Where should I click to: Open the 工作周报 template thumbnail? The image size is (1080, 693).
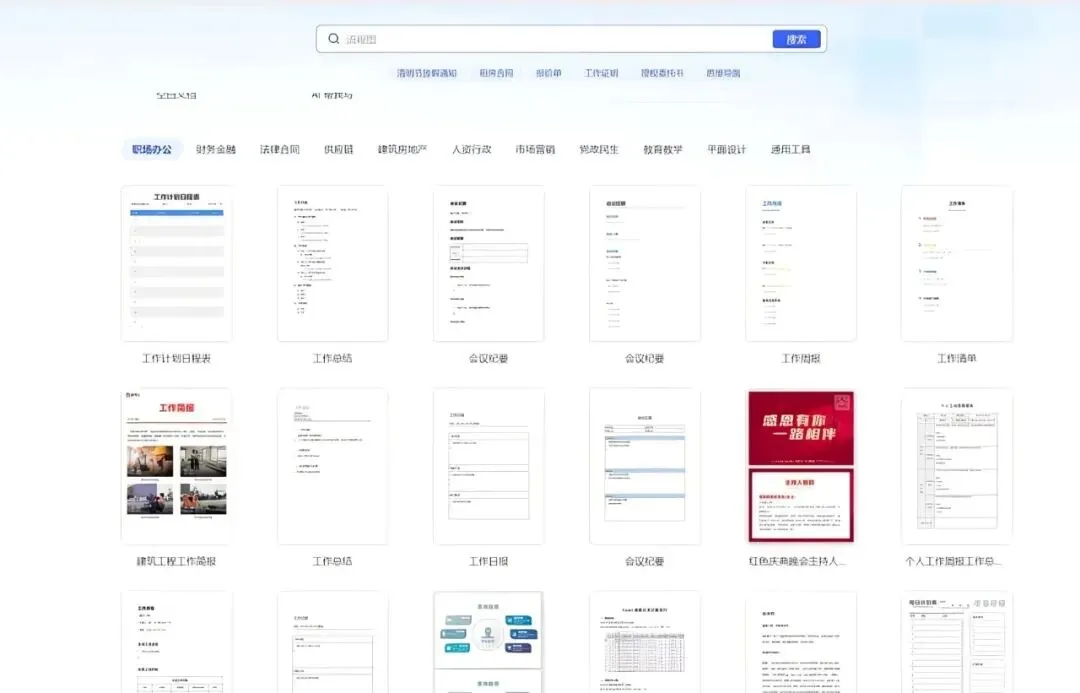(x=800, y=263)
